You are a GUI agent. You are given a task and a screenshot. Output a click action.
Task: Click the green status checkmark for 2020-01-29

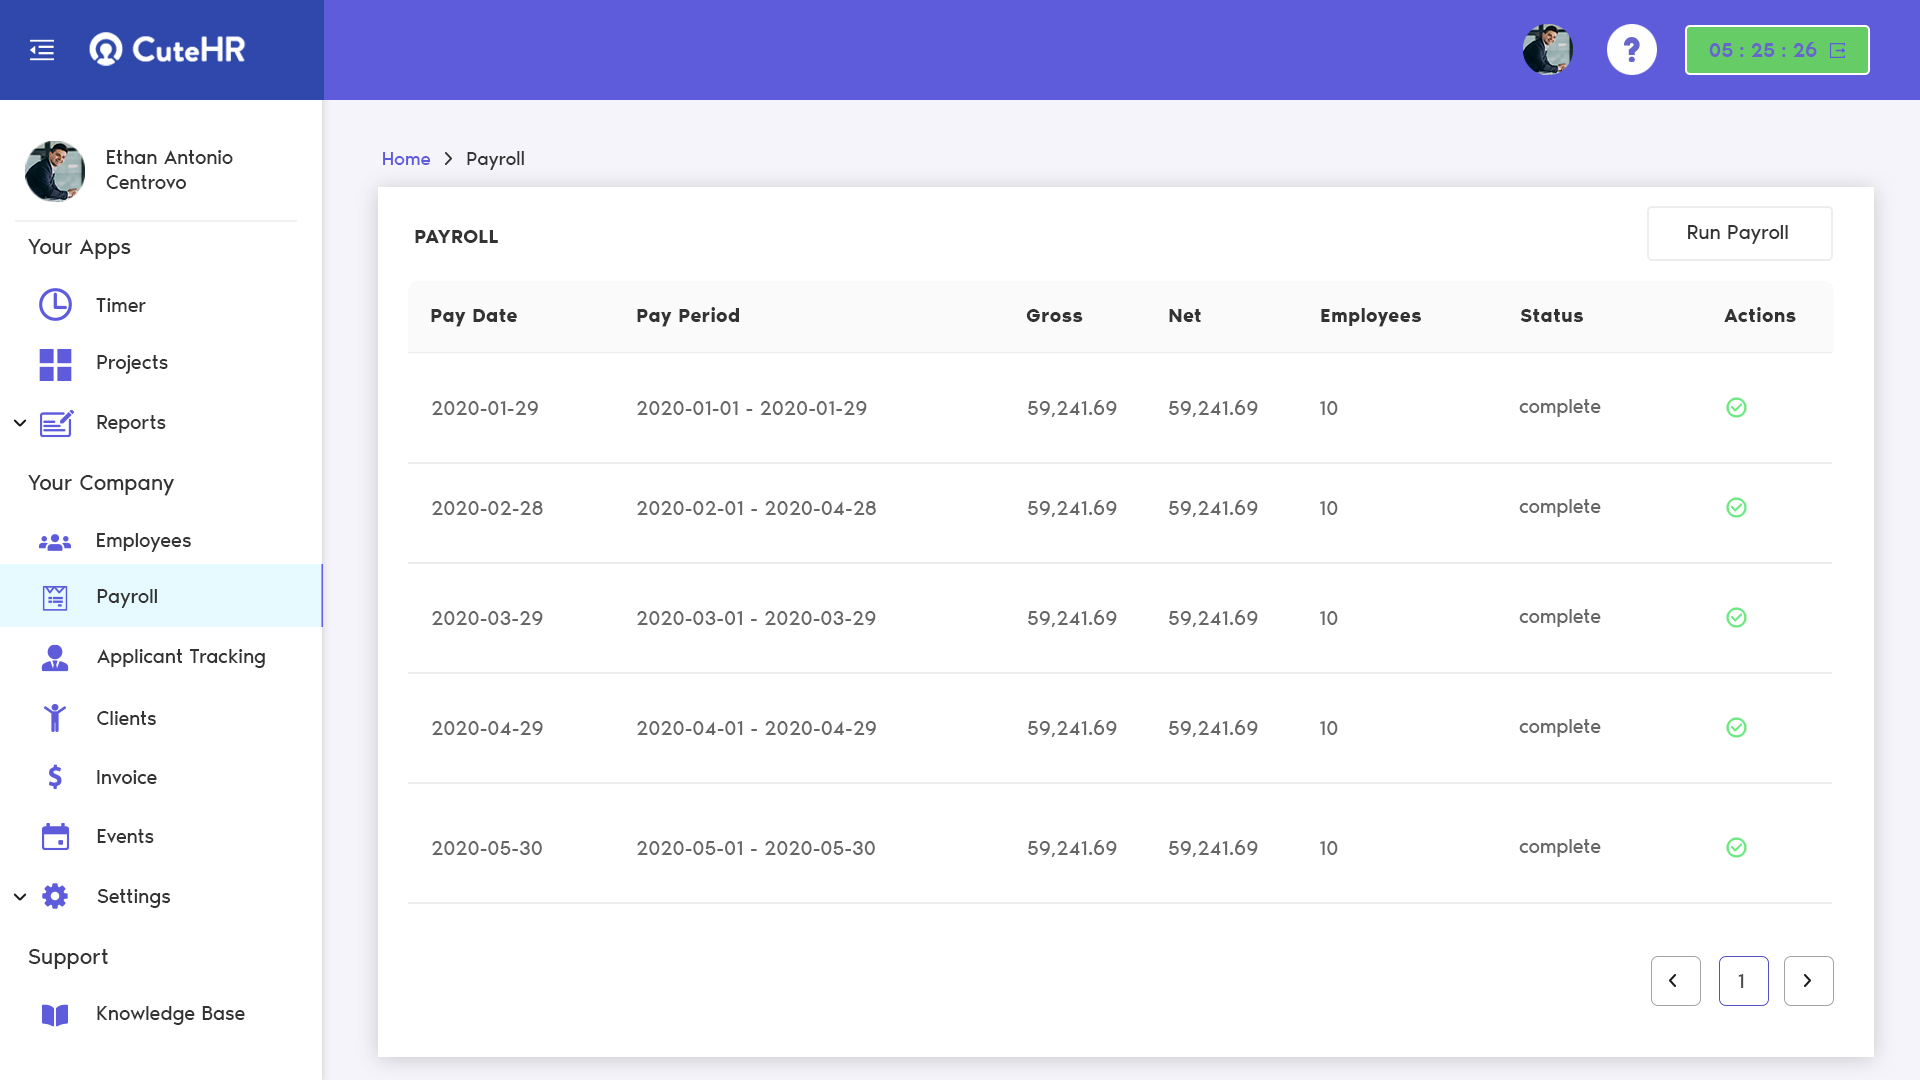(1737, 408)
